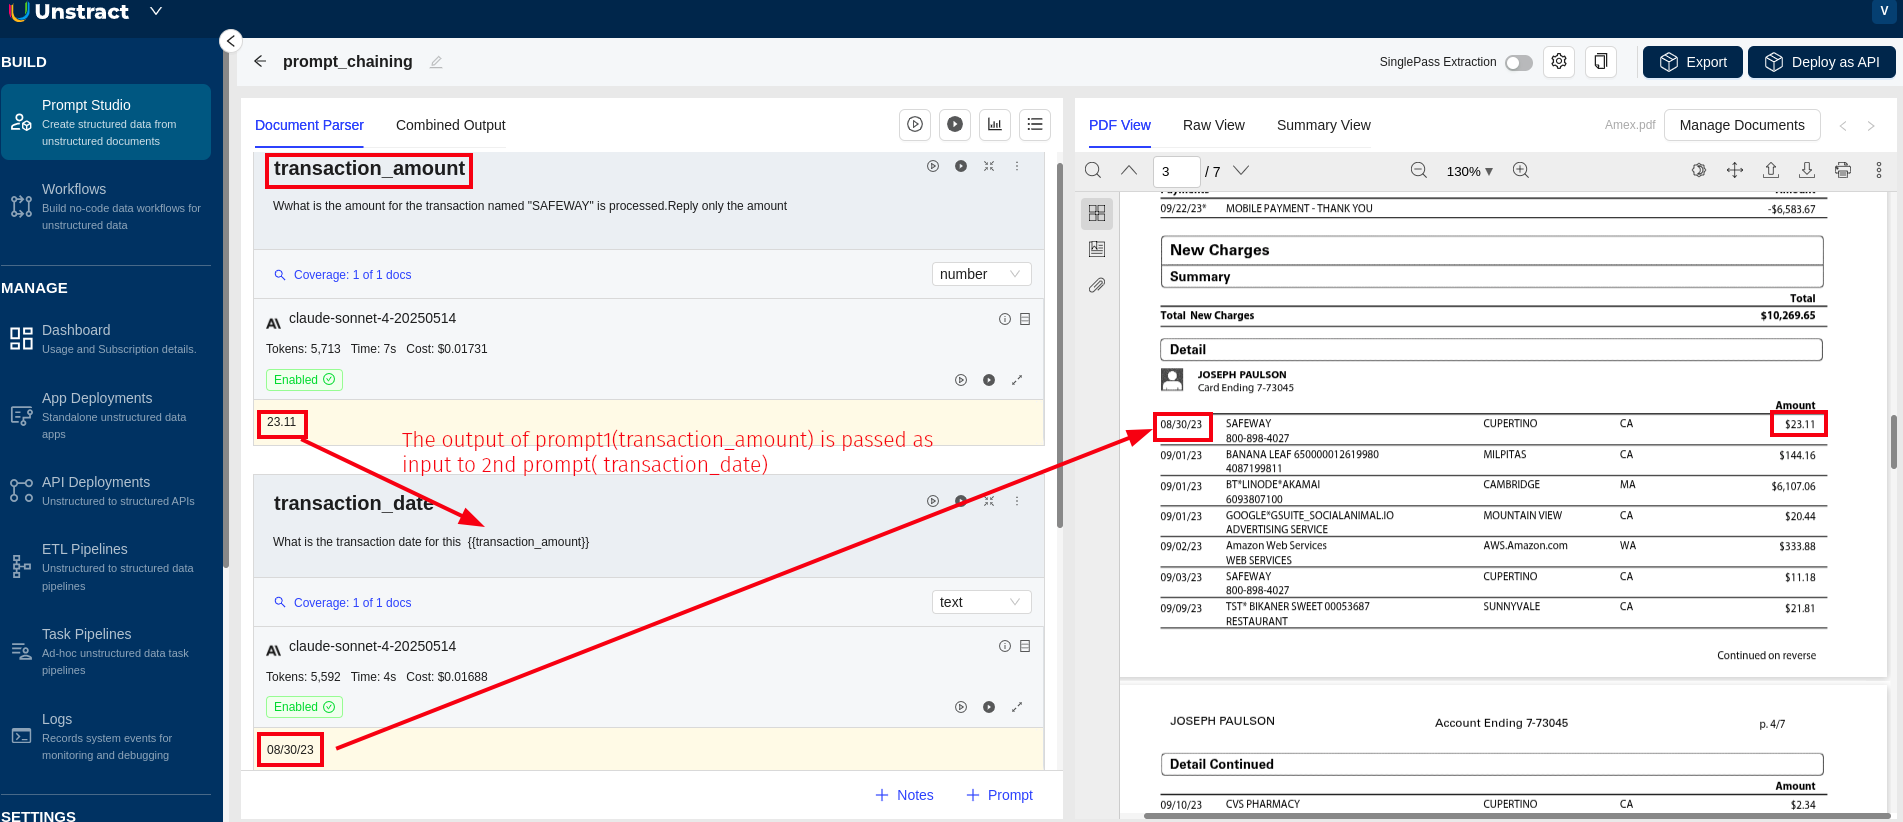Enable PDF pan mode with crossed-arrows icon
This screenshot has height=822, width=1903.
[1735, 171]
